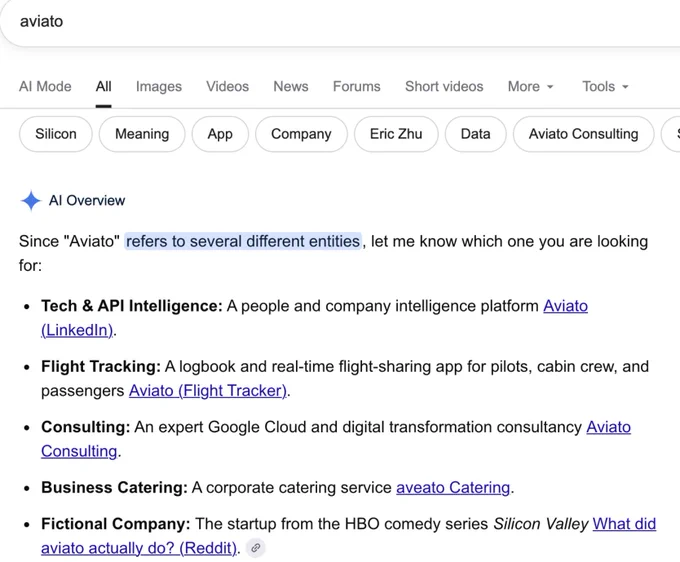Click the Flight Tracking bold label
Viewport: 680px width, 562px height.
pyautogui.click(x=101, y=366)
